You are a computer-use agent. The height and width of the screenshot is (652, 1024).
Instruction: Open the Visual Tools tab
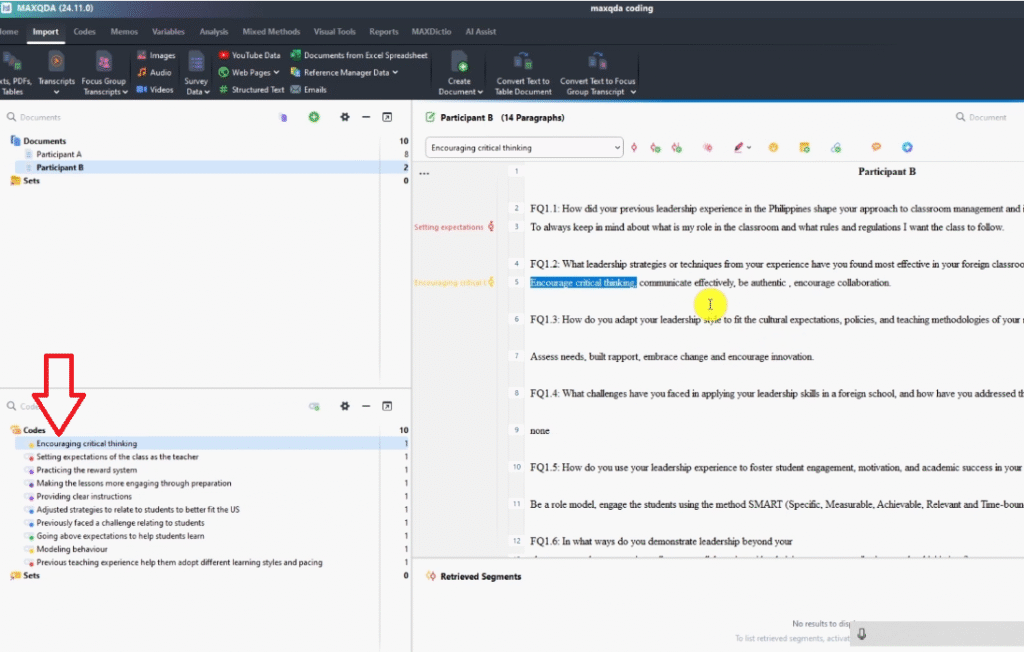tap(333, 32)
